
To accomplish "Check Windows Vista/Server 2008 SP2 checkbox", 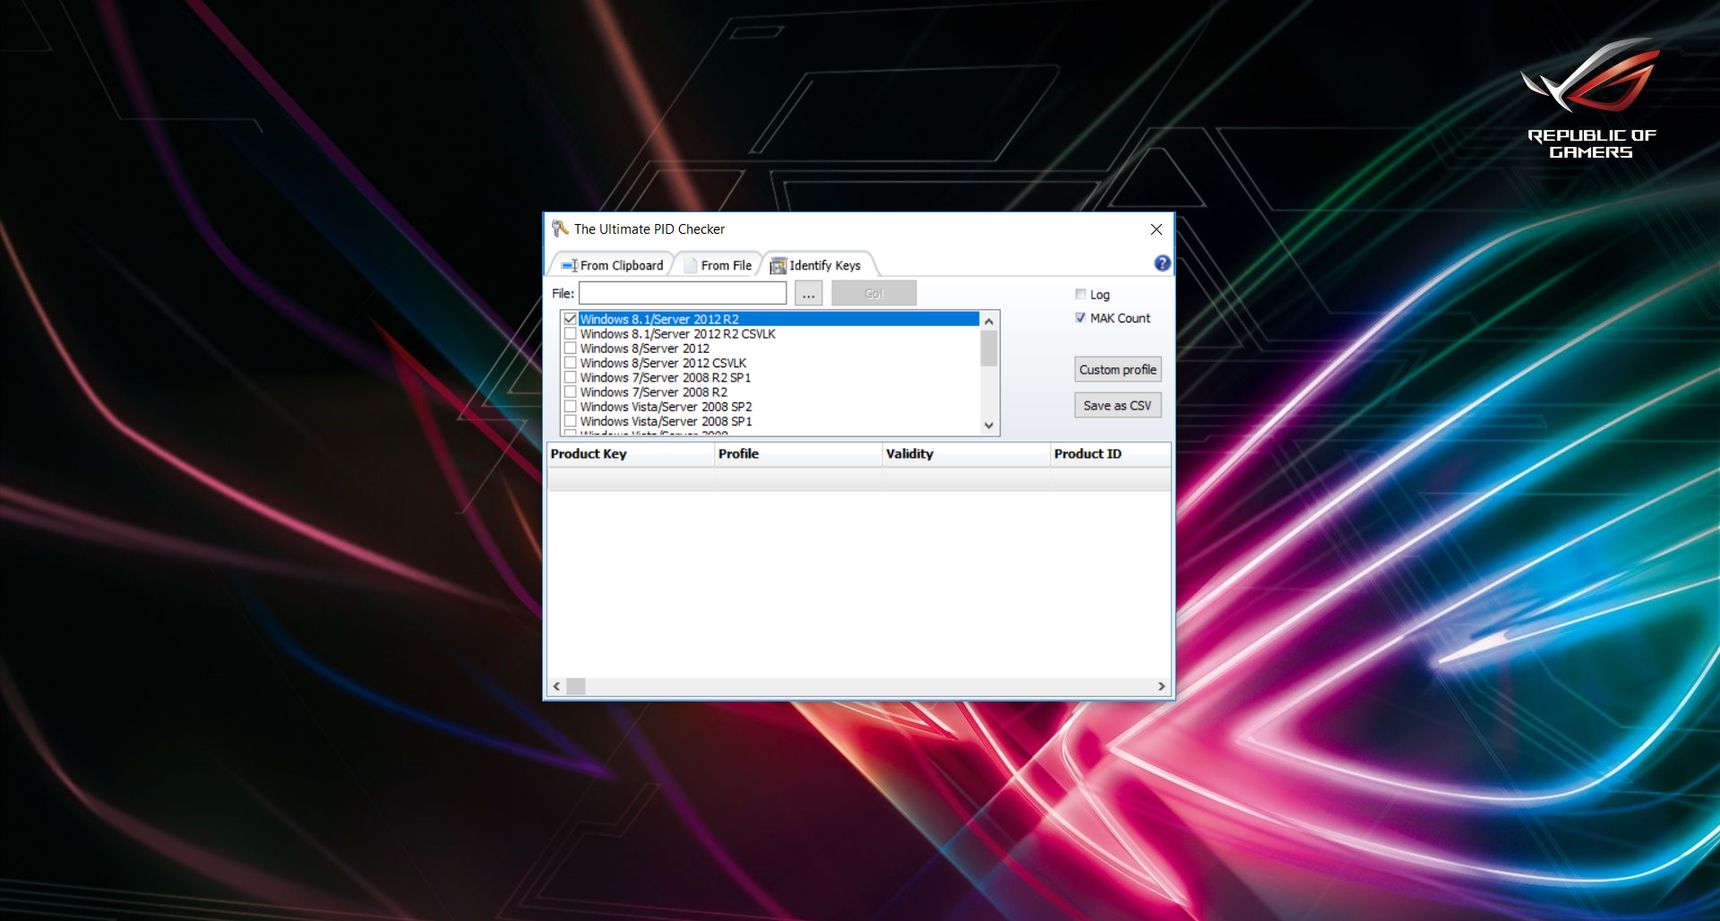I will 570,407.
